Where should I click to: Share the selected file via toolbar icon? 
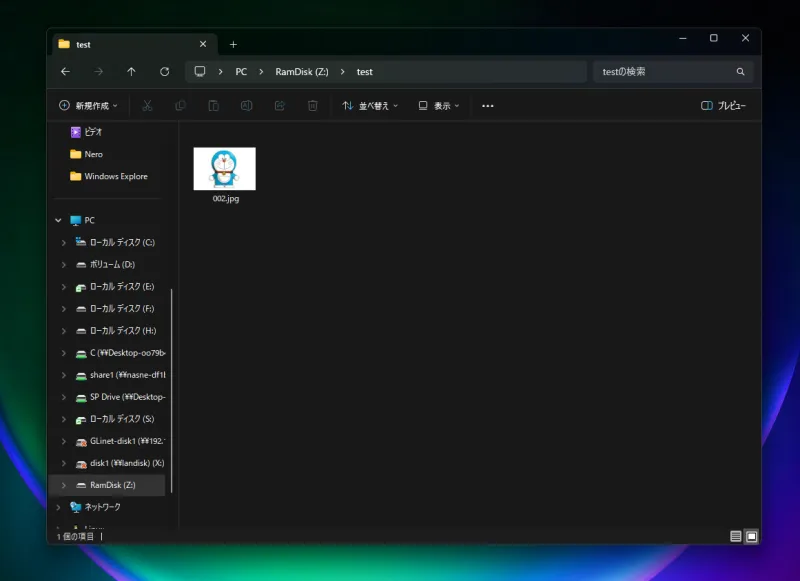click(x=280, y=105)
